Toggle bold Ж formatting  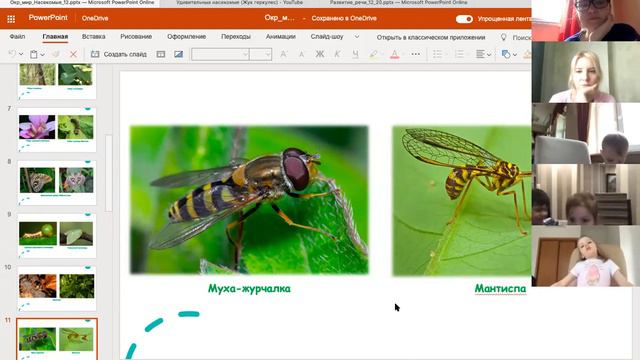pos(320,54)
